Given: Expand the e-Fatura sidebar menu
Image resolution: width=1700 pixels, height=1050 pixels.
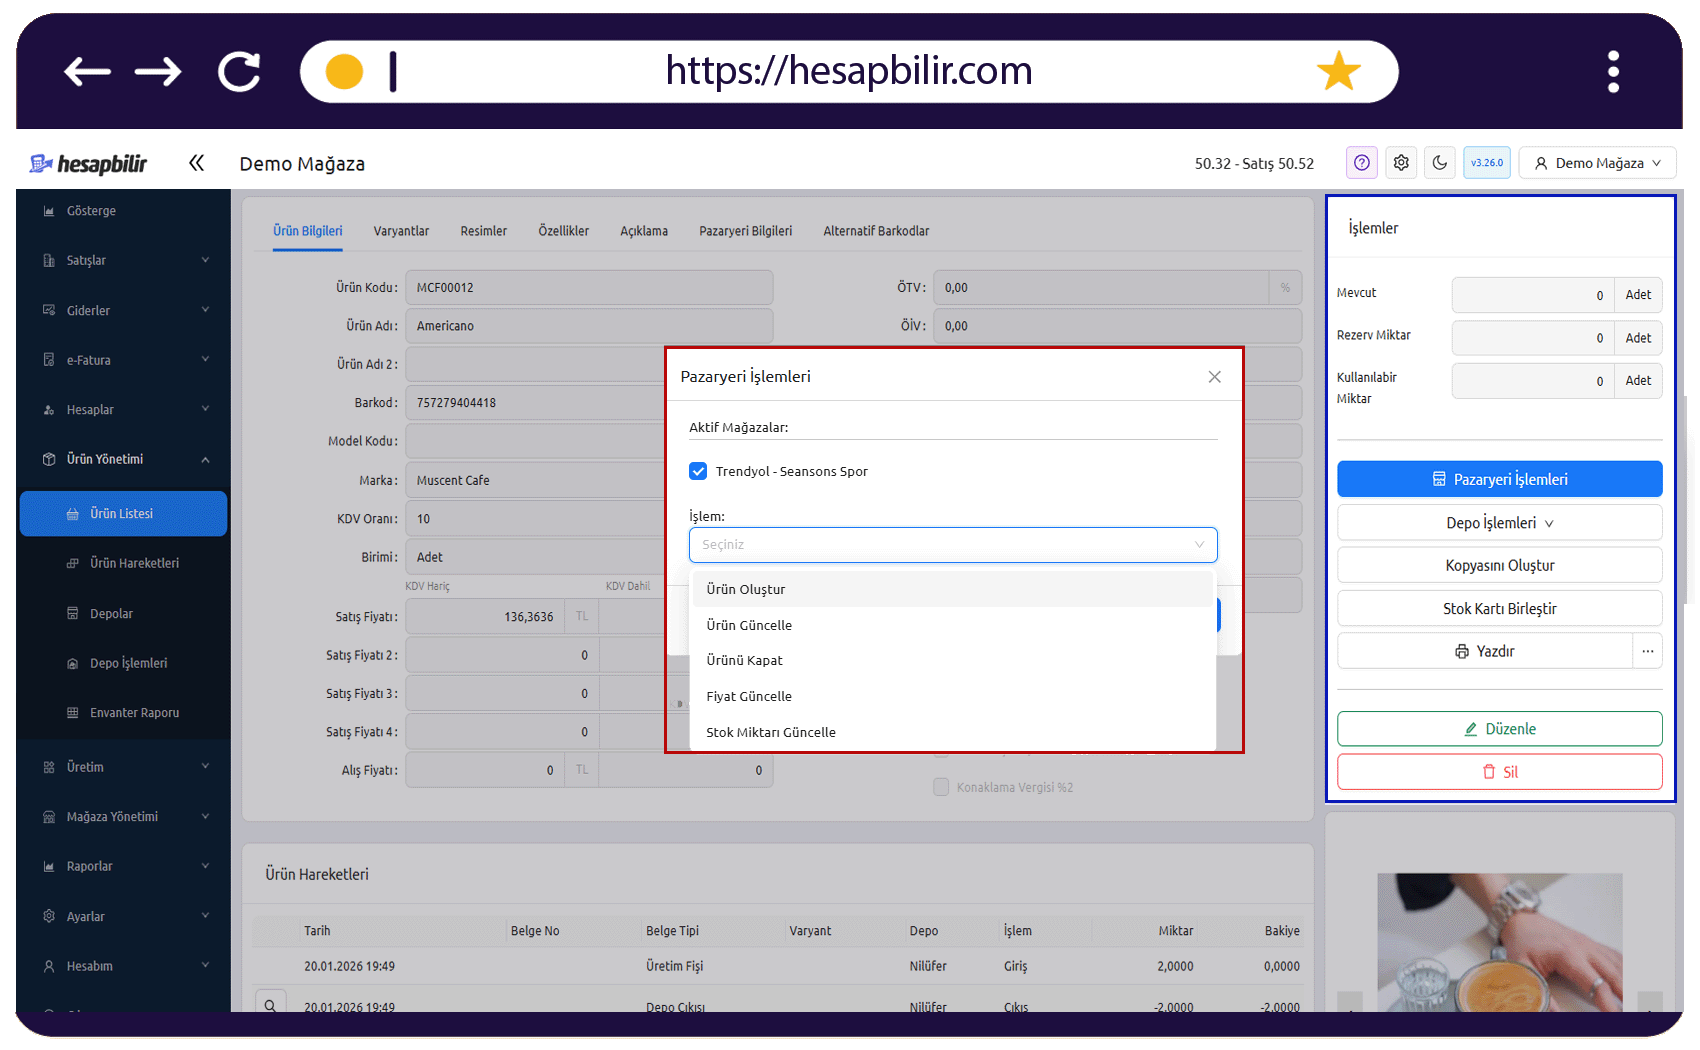Looking at the screenshot, I should tap(124, 360).
